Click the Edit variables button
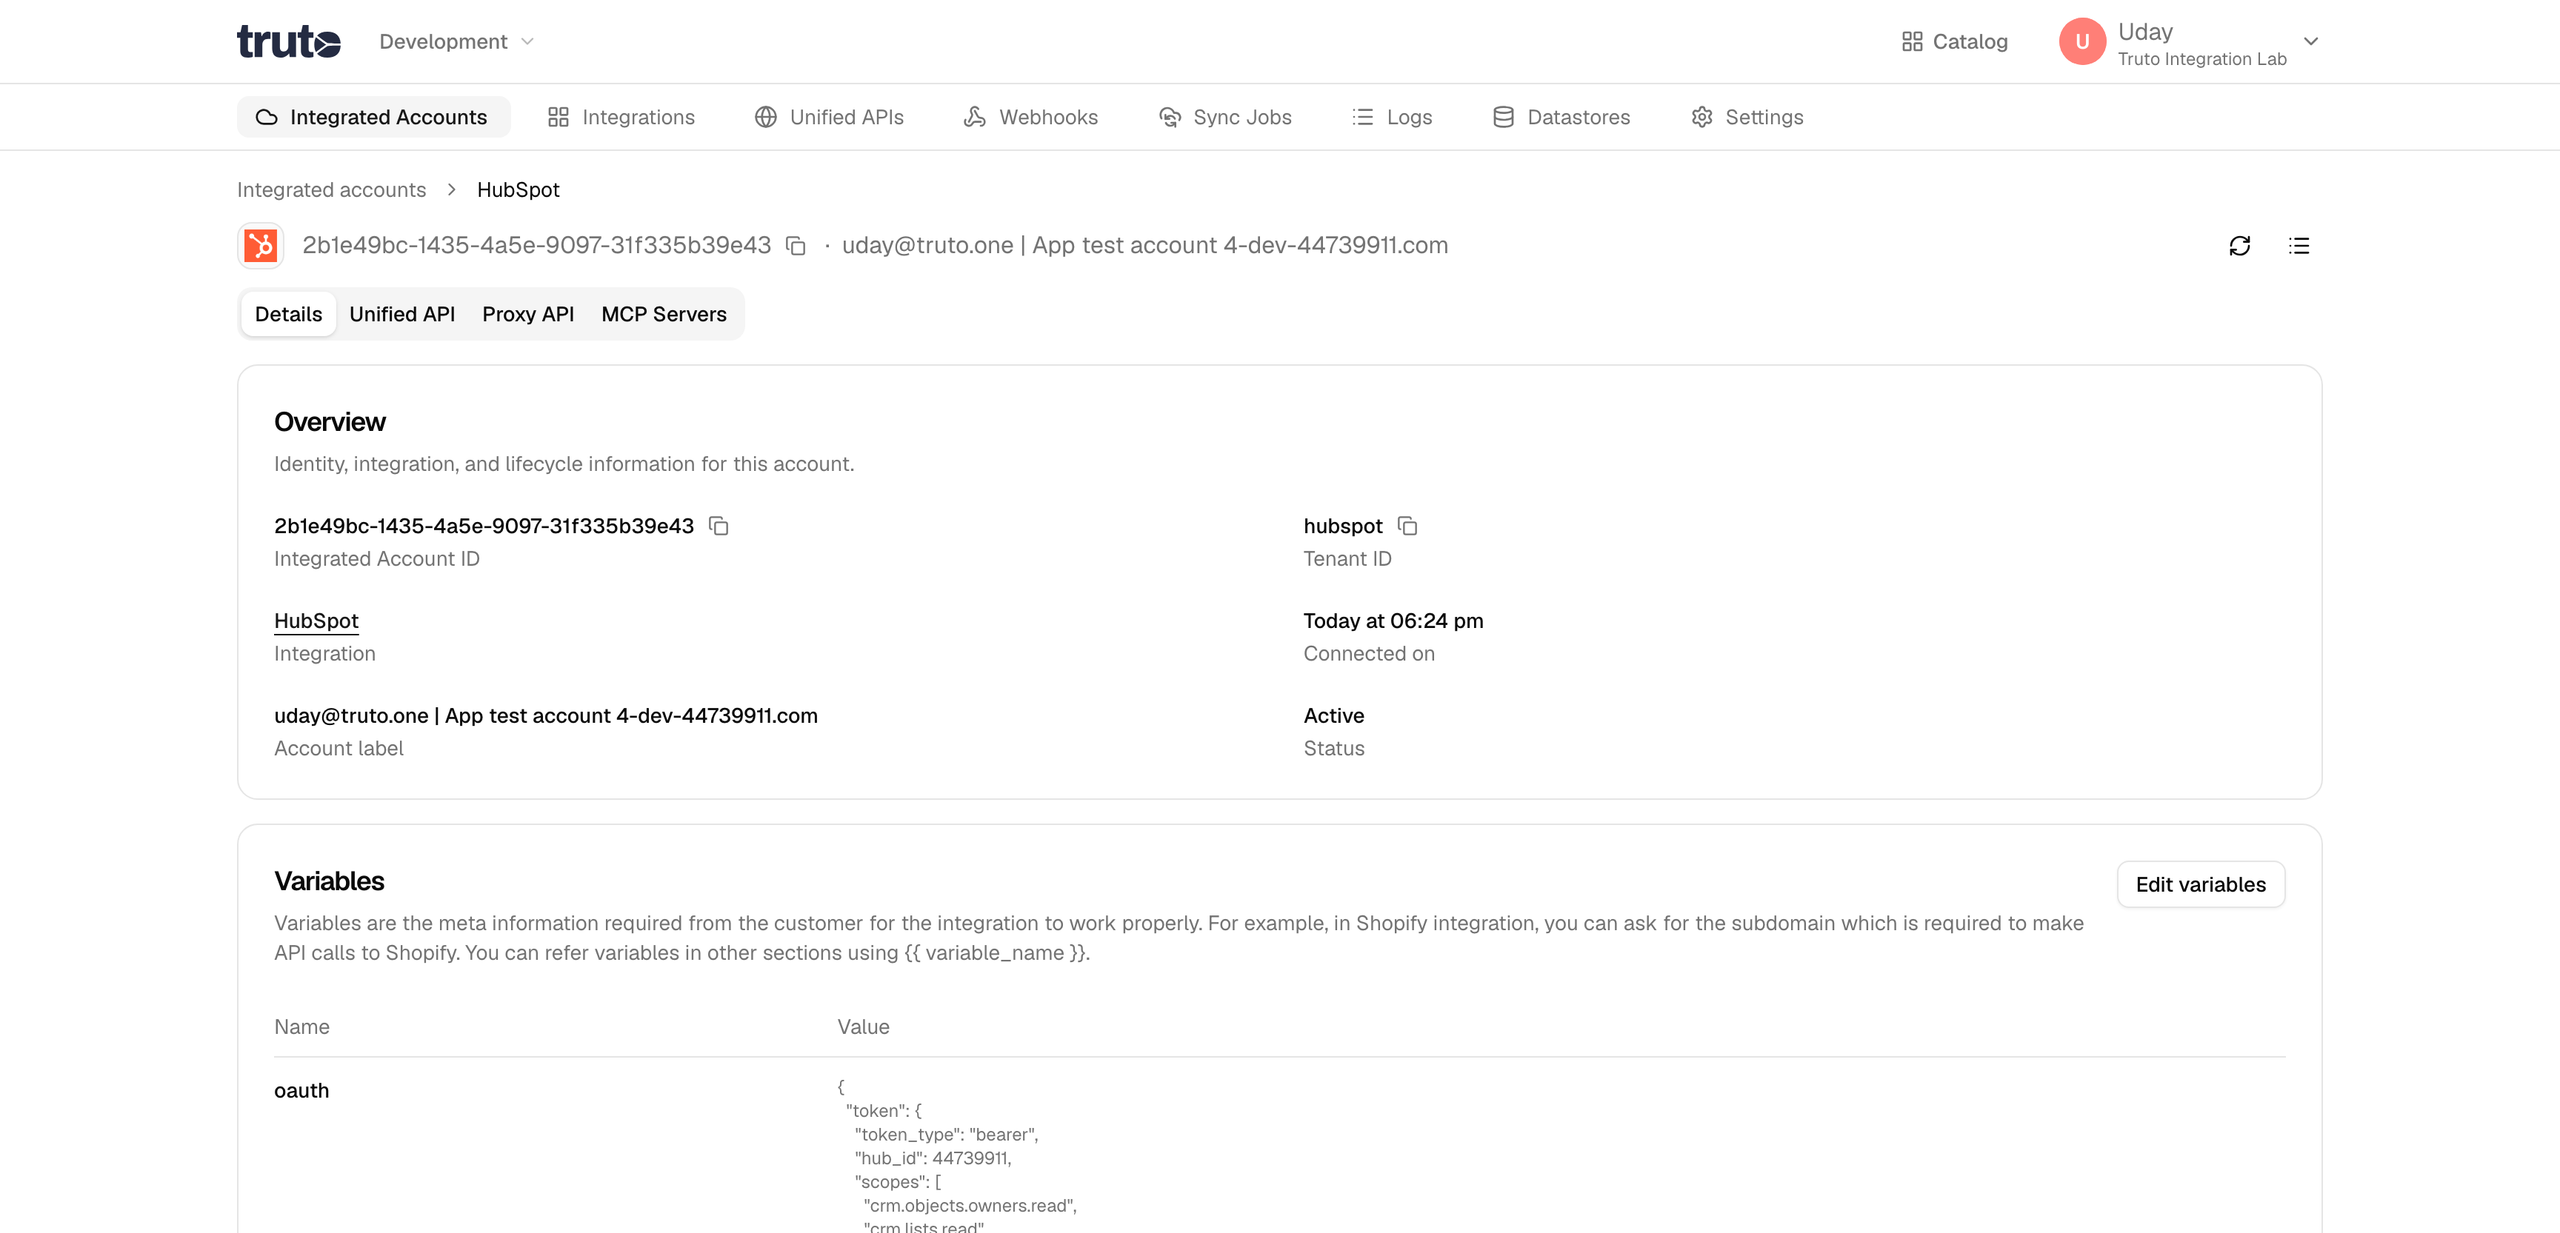 2200,884
